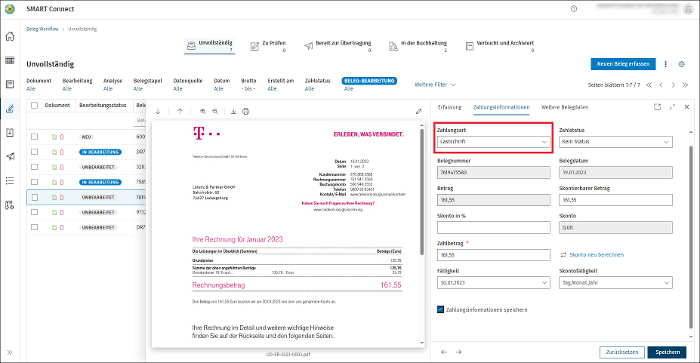Open the Zahlungsart dropdown
The image size is (700, 363).
tap(493, 142)
